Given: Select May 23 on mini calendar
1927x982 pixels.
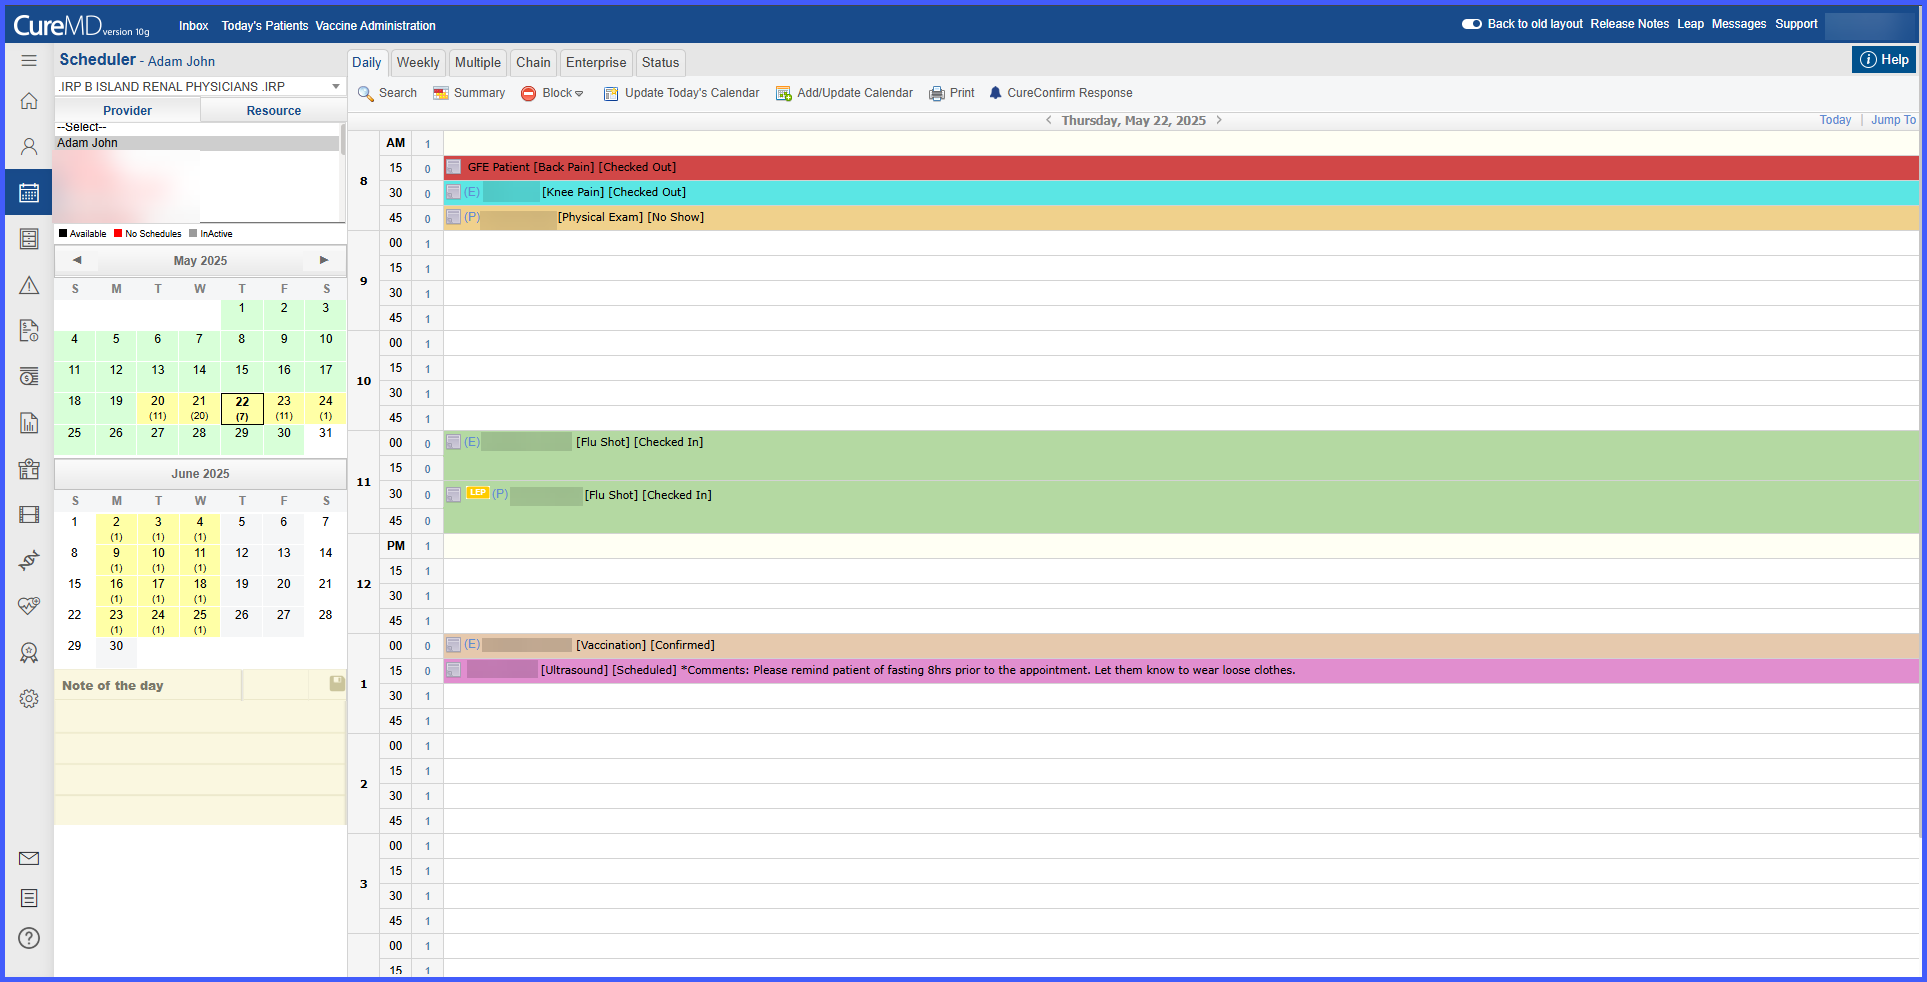Looking at the screenshot, I should pyautogui.click(x=284, y=406).
